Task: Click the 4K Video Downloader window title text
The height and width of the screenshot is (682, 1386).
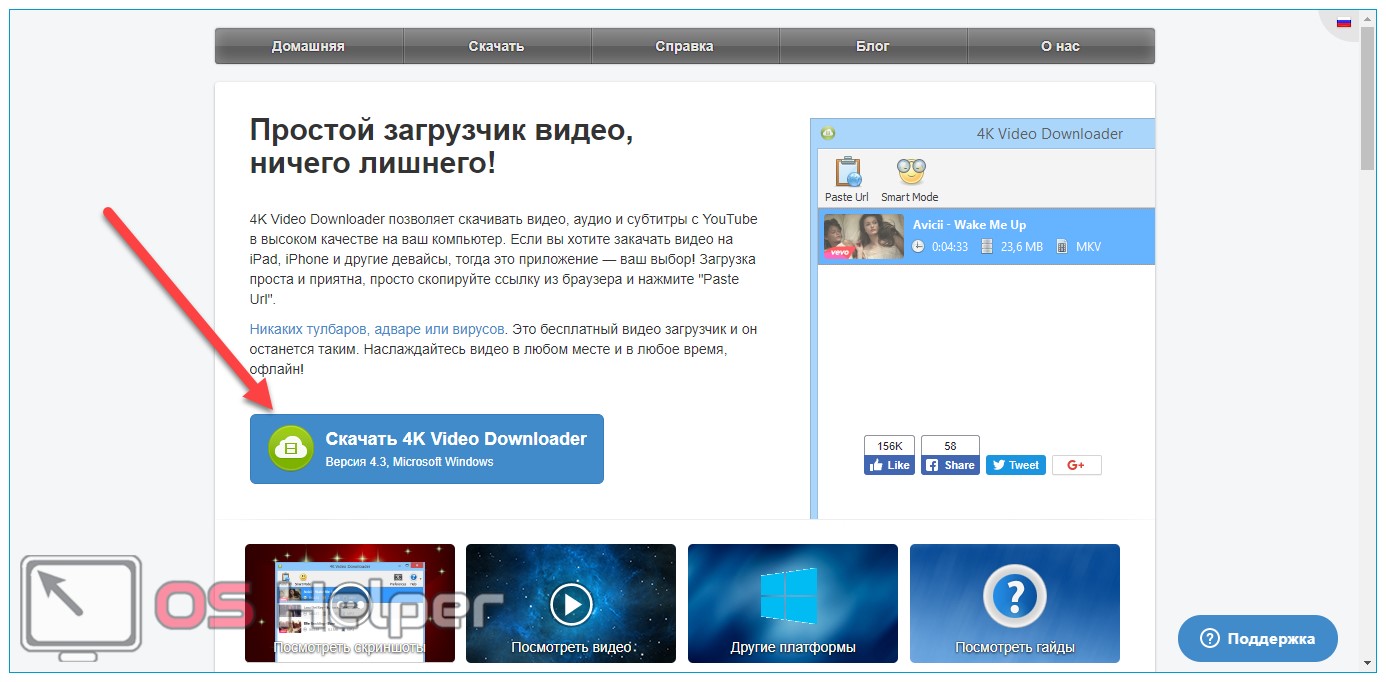Action: tap(1049, 134)
